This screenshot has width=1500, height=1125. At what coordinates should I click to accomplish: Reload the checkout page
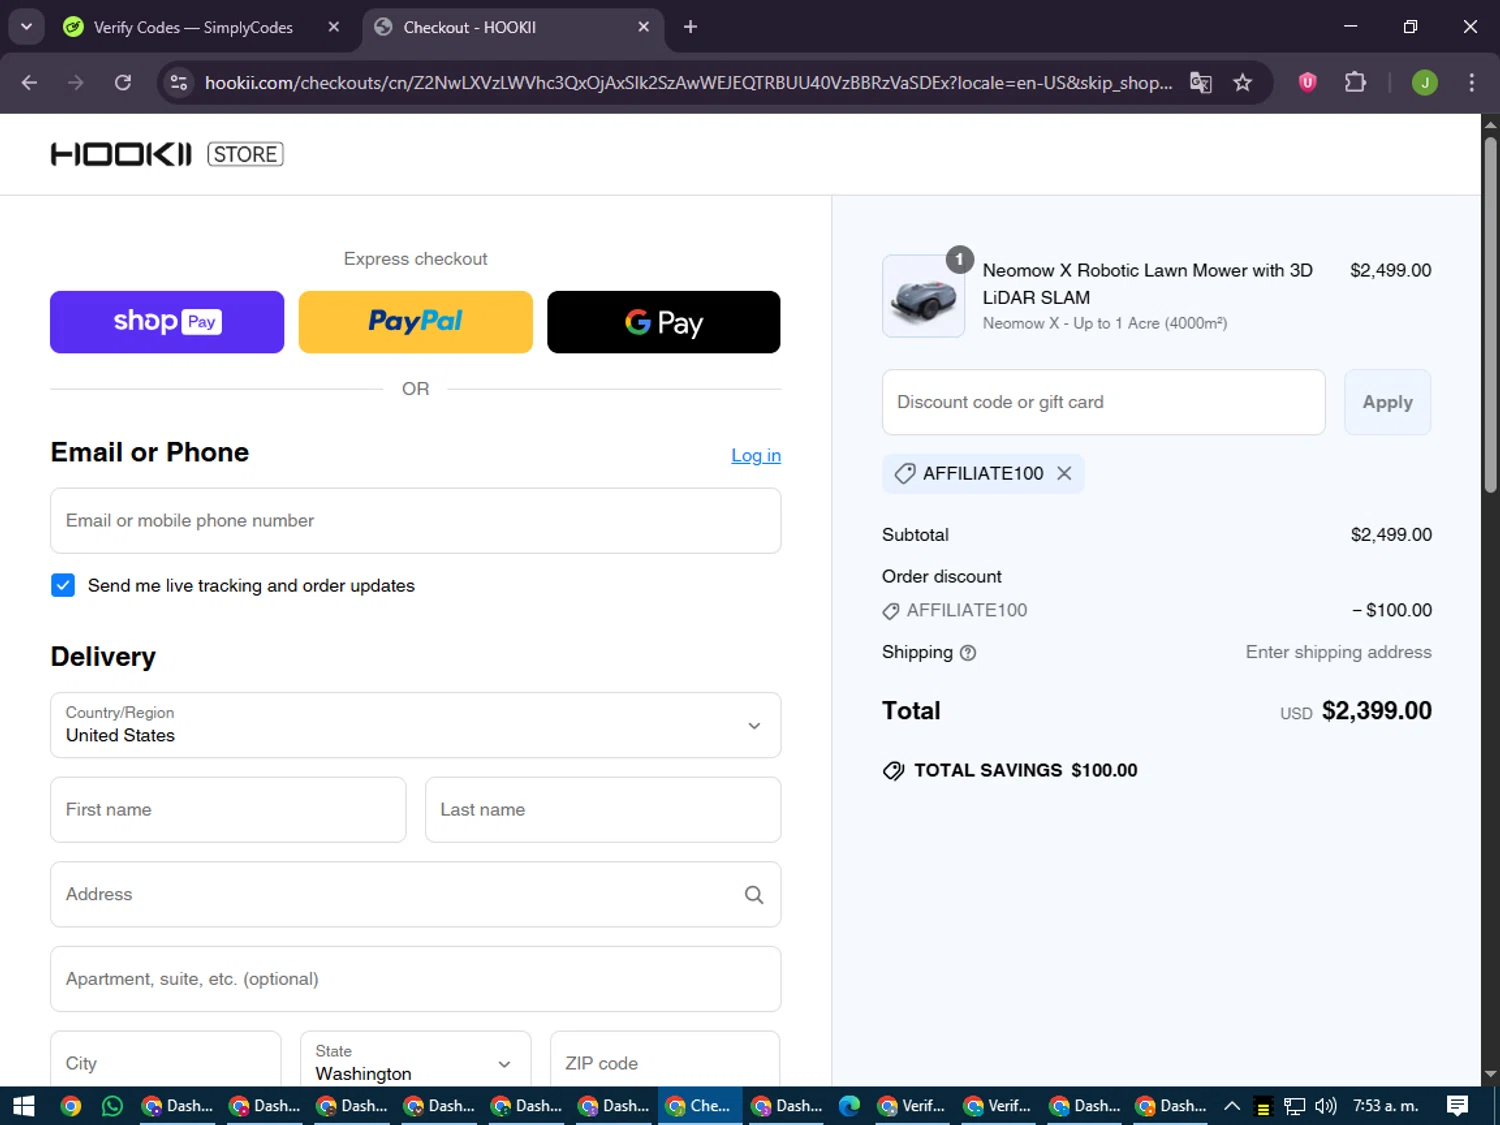[x=123, y=82]
